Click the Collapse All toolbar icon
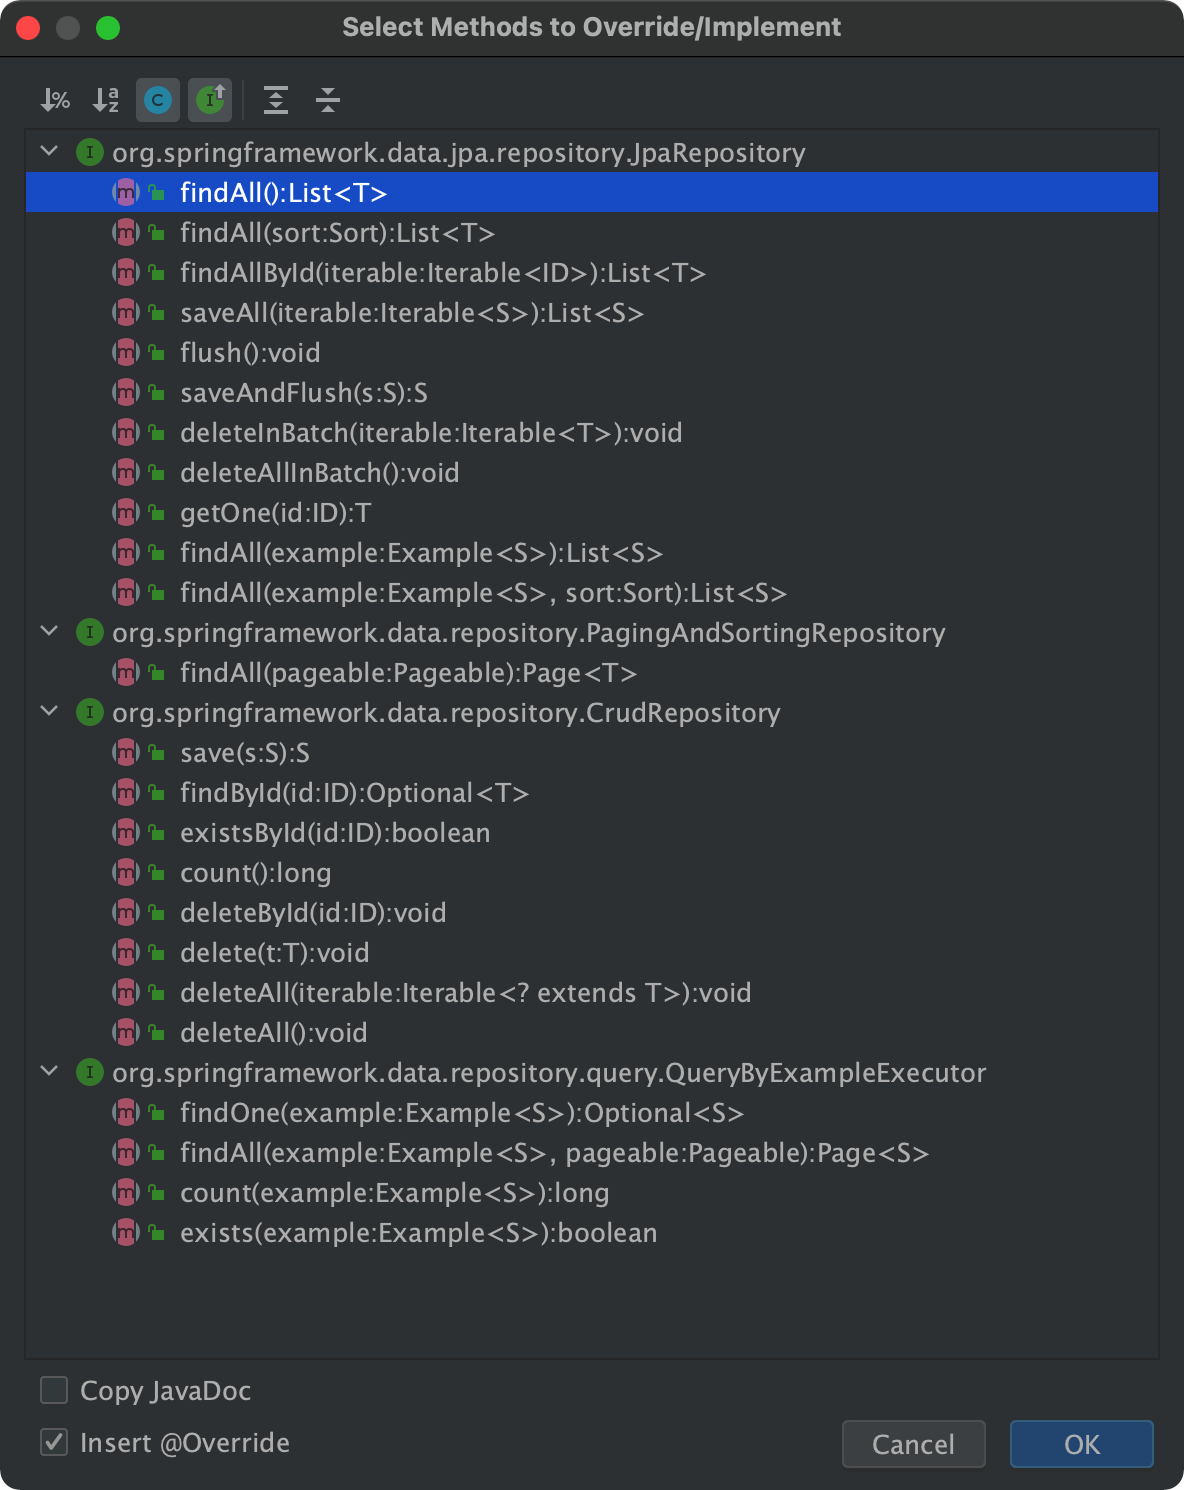1184x1490 pixels. coord(328,100)
